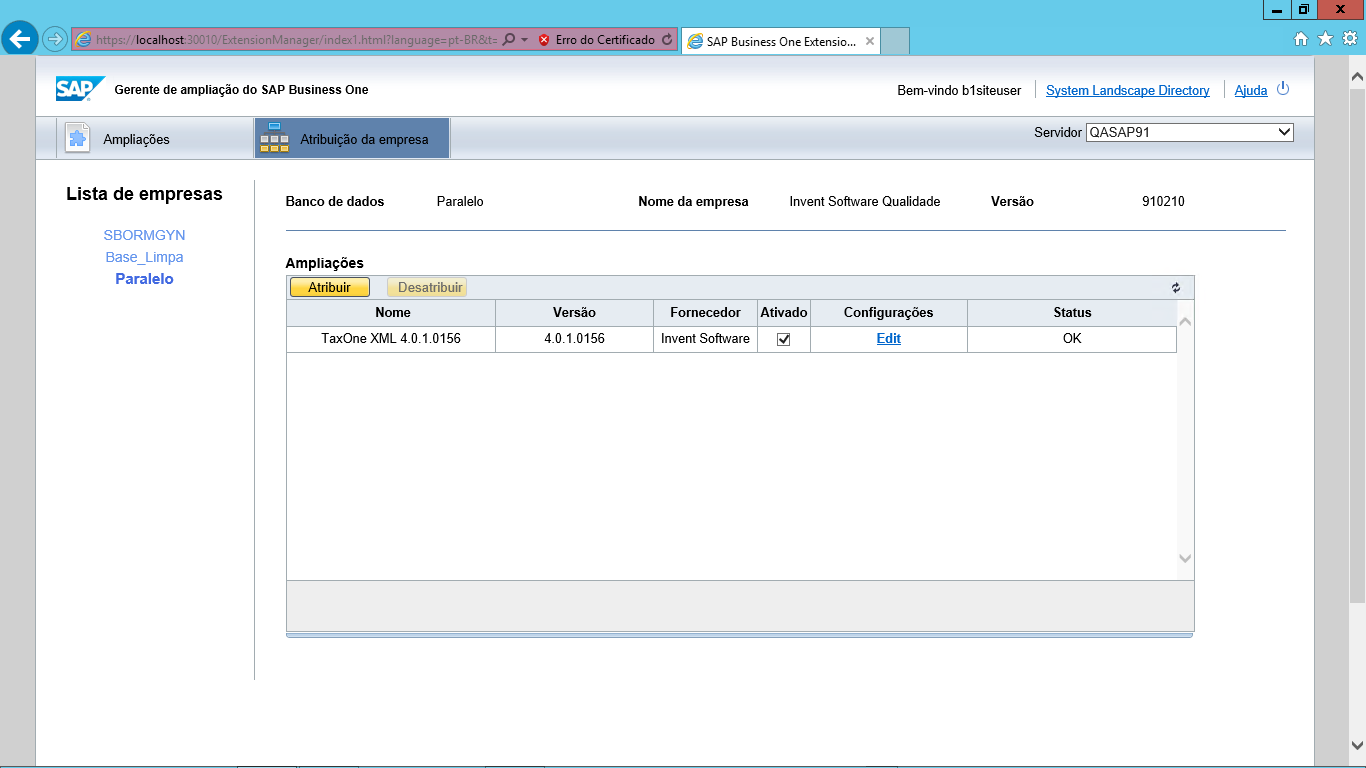
Task: Click the table scroll up arrow
Action: [x=1186, y=322]
